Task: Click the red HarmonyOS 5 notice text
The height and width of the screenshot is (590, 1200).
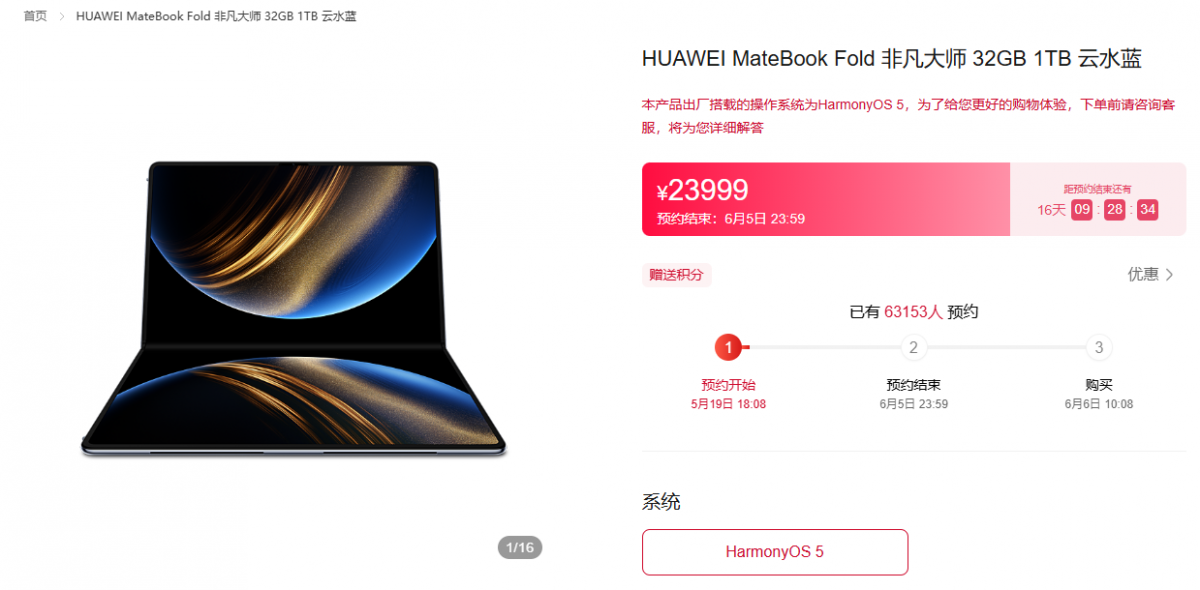Action: click(908, 116)
